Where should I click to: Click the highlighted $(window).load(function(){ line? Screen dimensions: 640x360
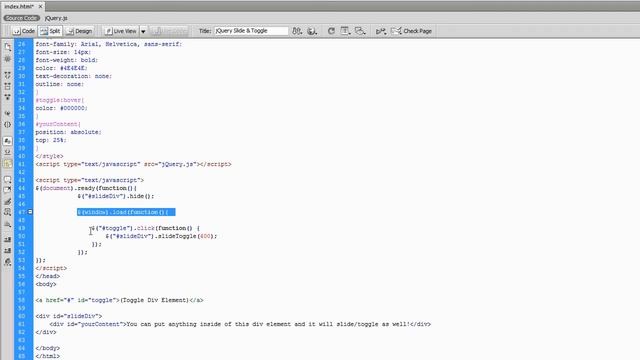(x=126, y=212)
